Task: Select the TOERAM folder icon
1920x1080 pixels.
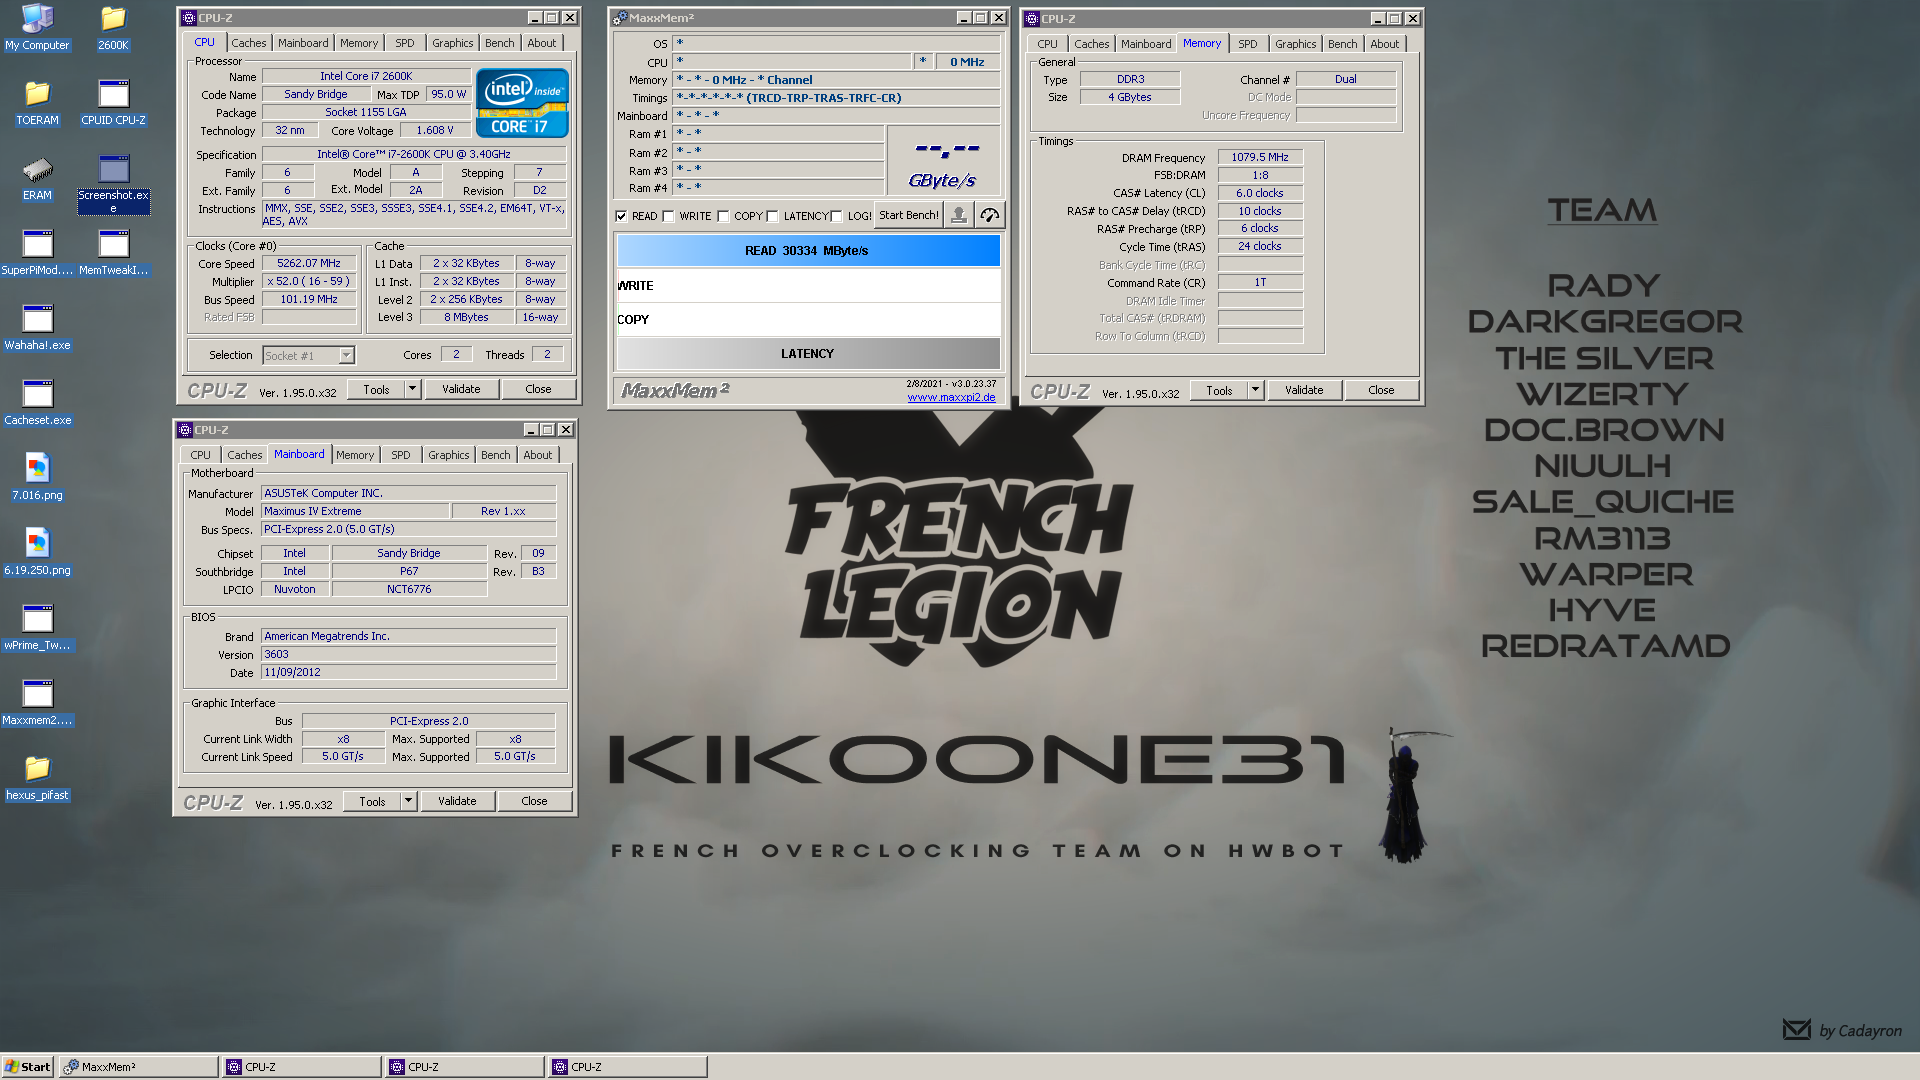Action: click(x=37, y=102)
